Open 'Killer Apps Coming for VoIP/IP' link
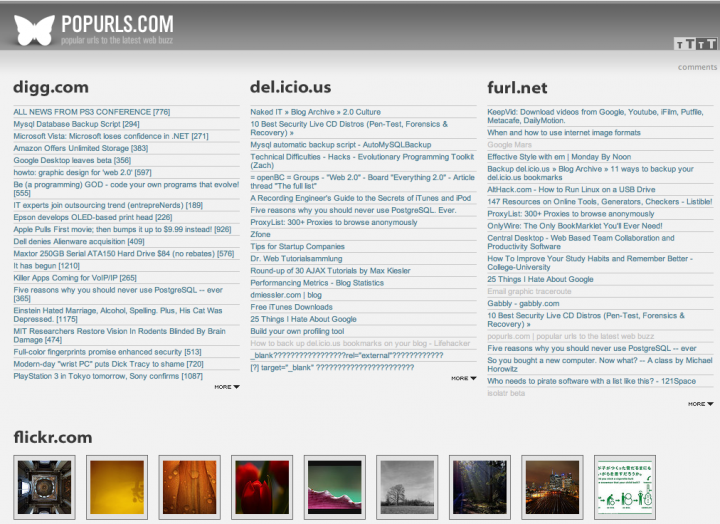This screenshot has width=720, height=524. (75, 278)
